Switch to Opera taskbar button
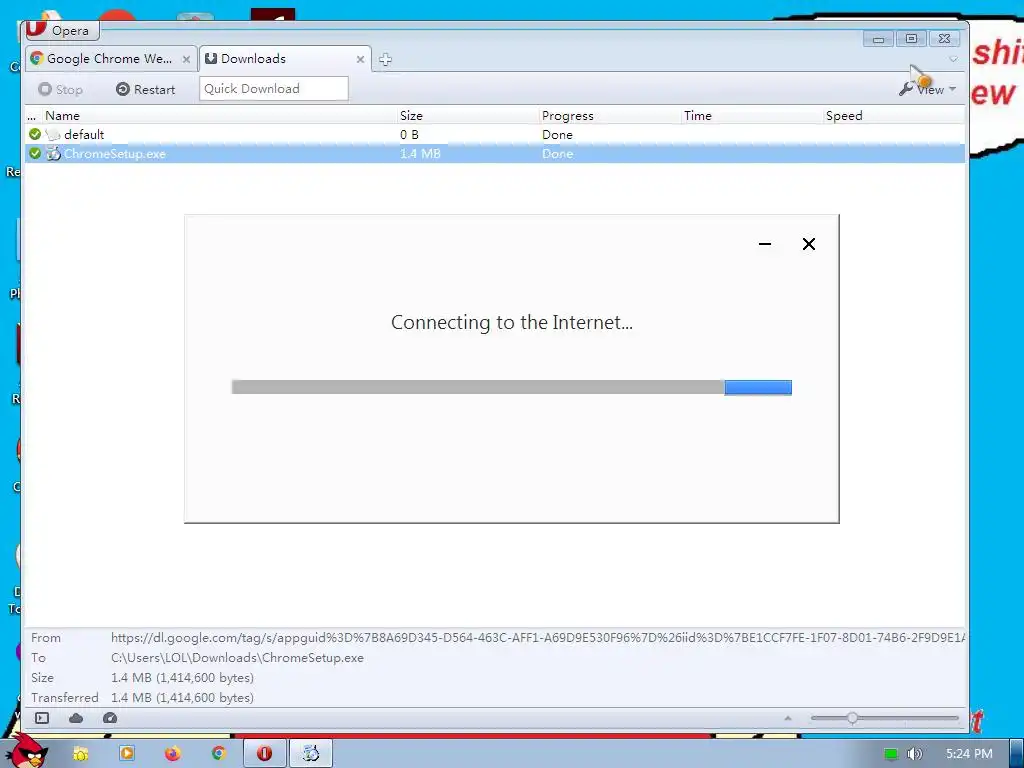Screen dimensions: 1024x768 click(x=265, y=754)
